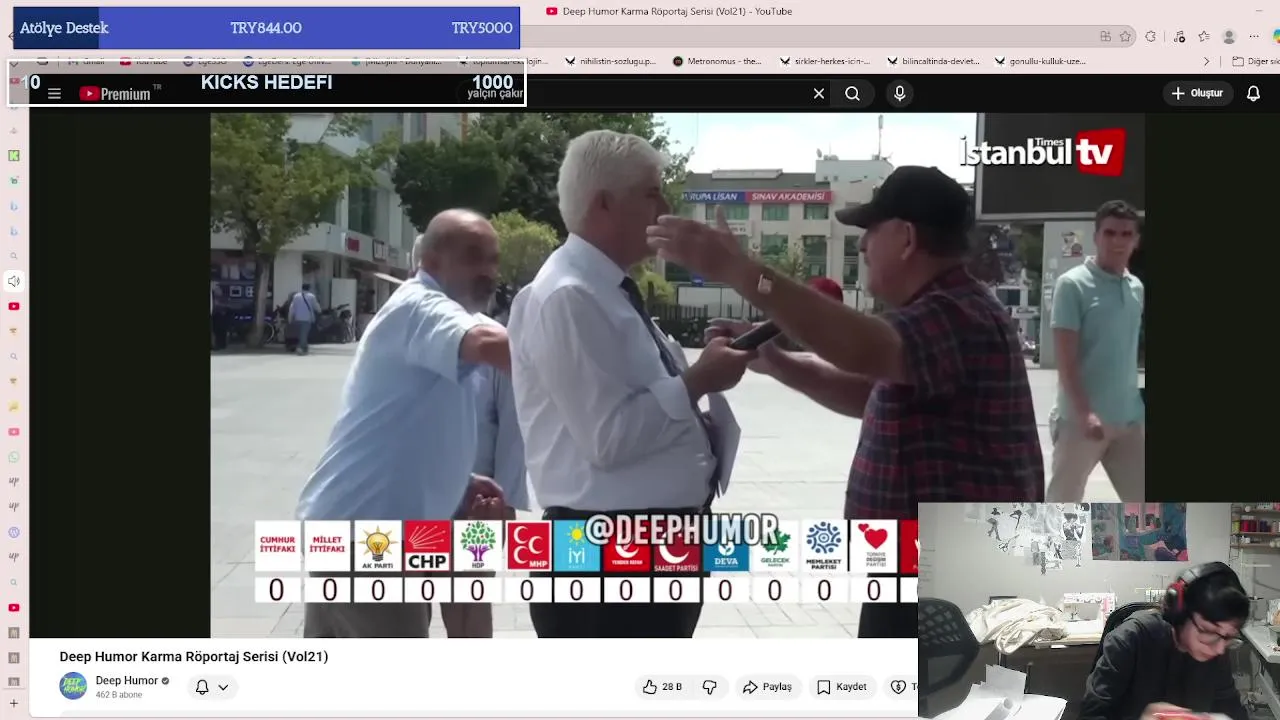This screenshot has width=1280, height=720.
Task: Open browser settings three-dots menu
Action: click(1254, 36)
